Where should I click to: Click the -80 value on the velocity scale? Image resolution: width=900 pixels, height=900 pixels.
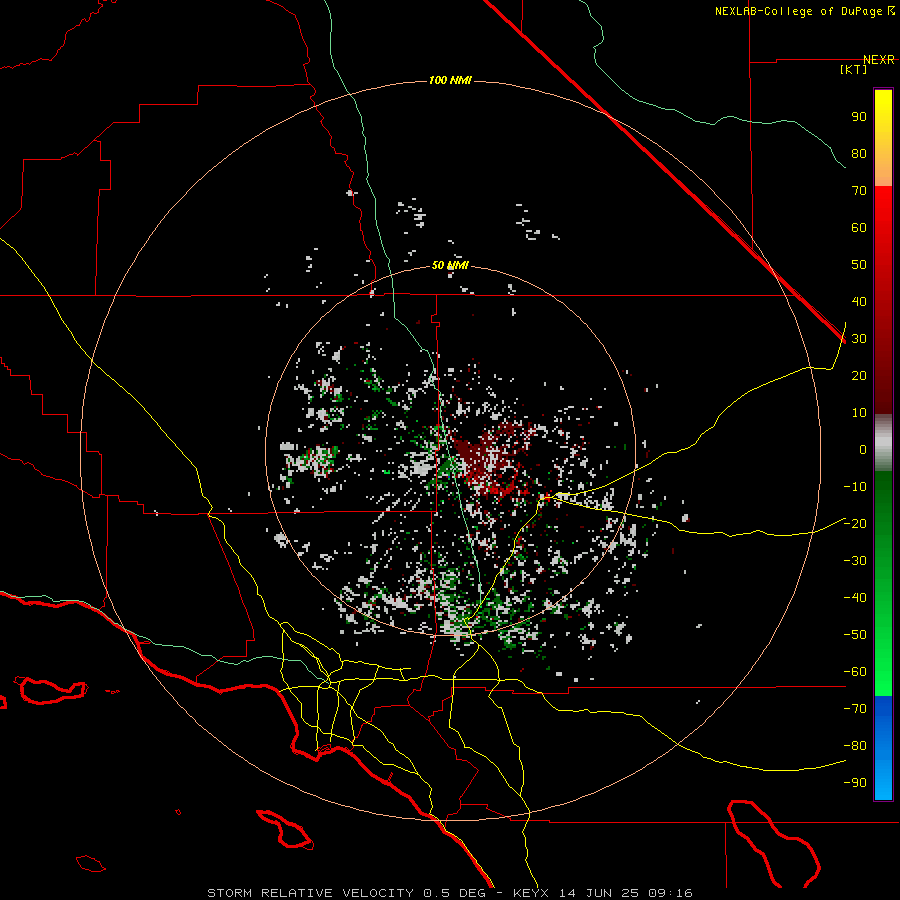pos(855,746)
